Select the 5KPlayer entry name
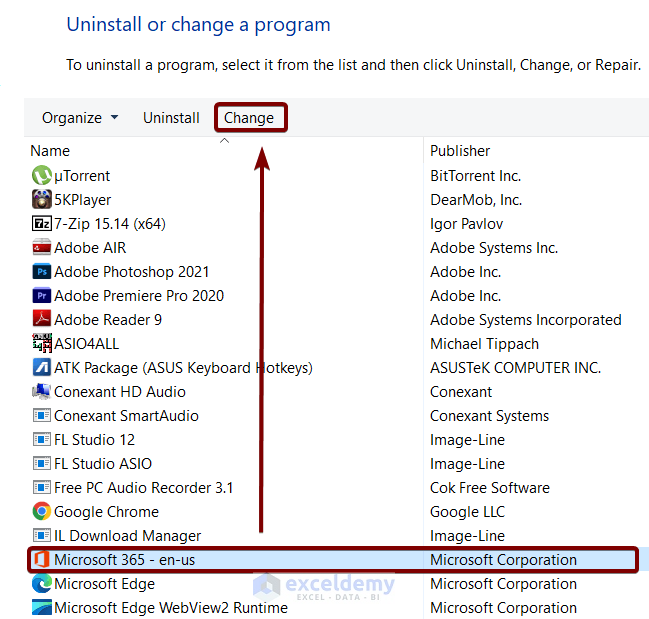 pos(83,200)
